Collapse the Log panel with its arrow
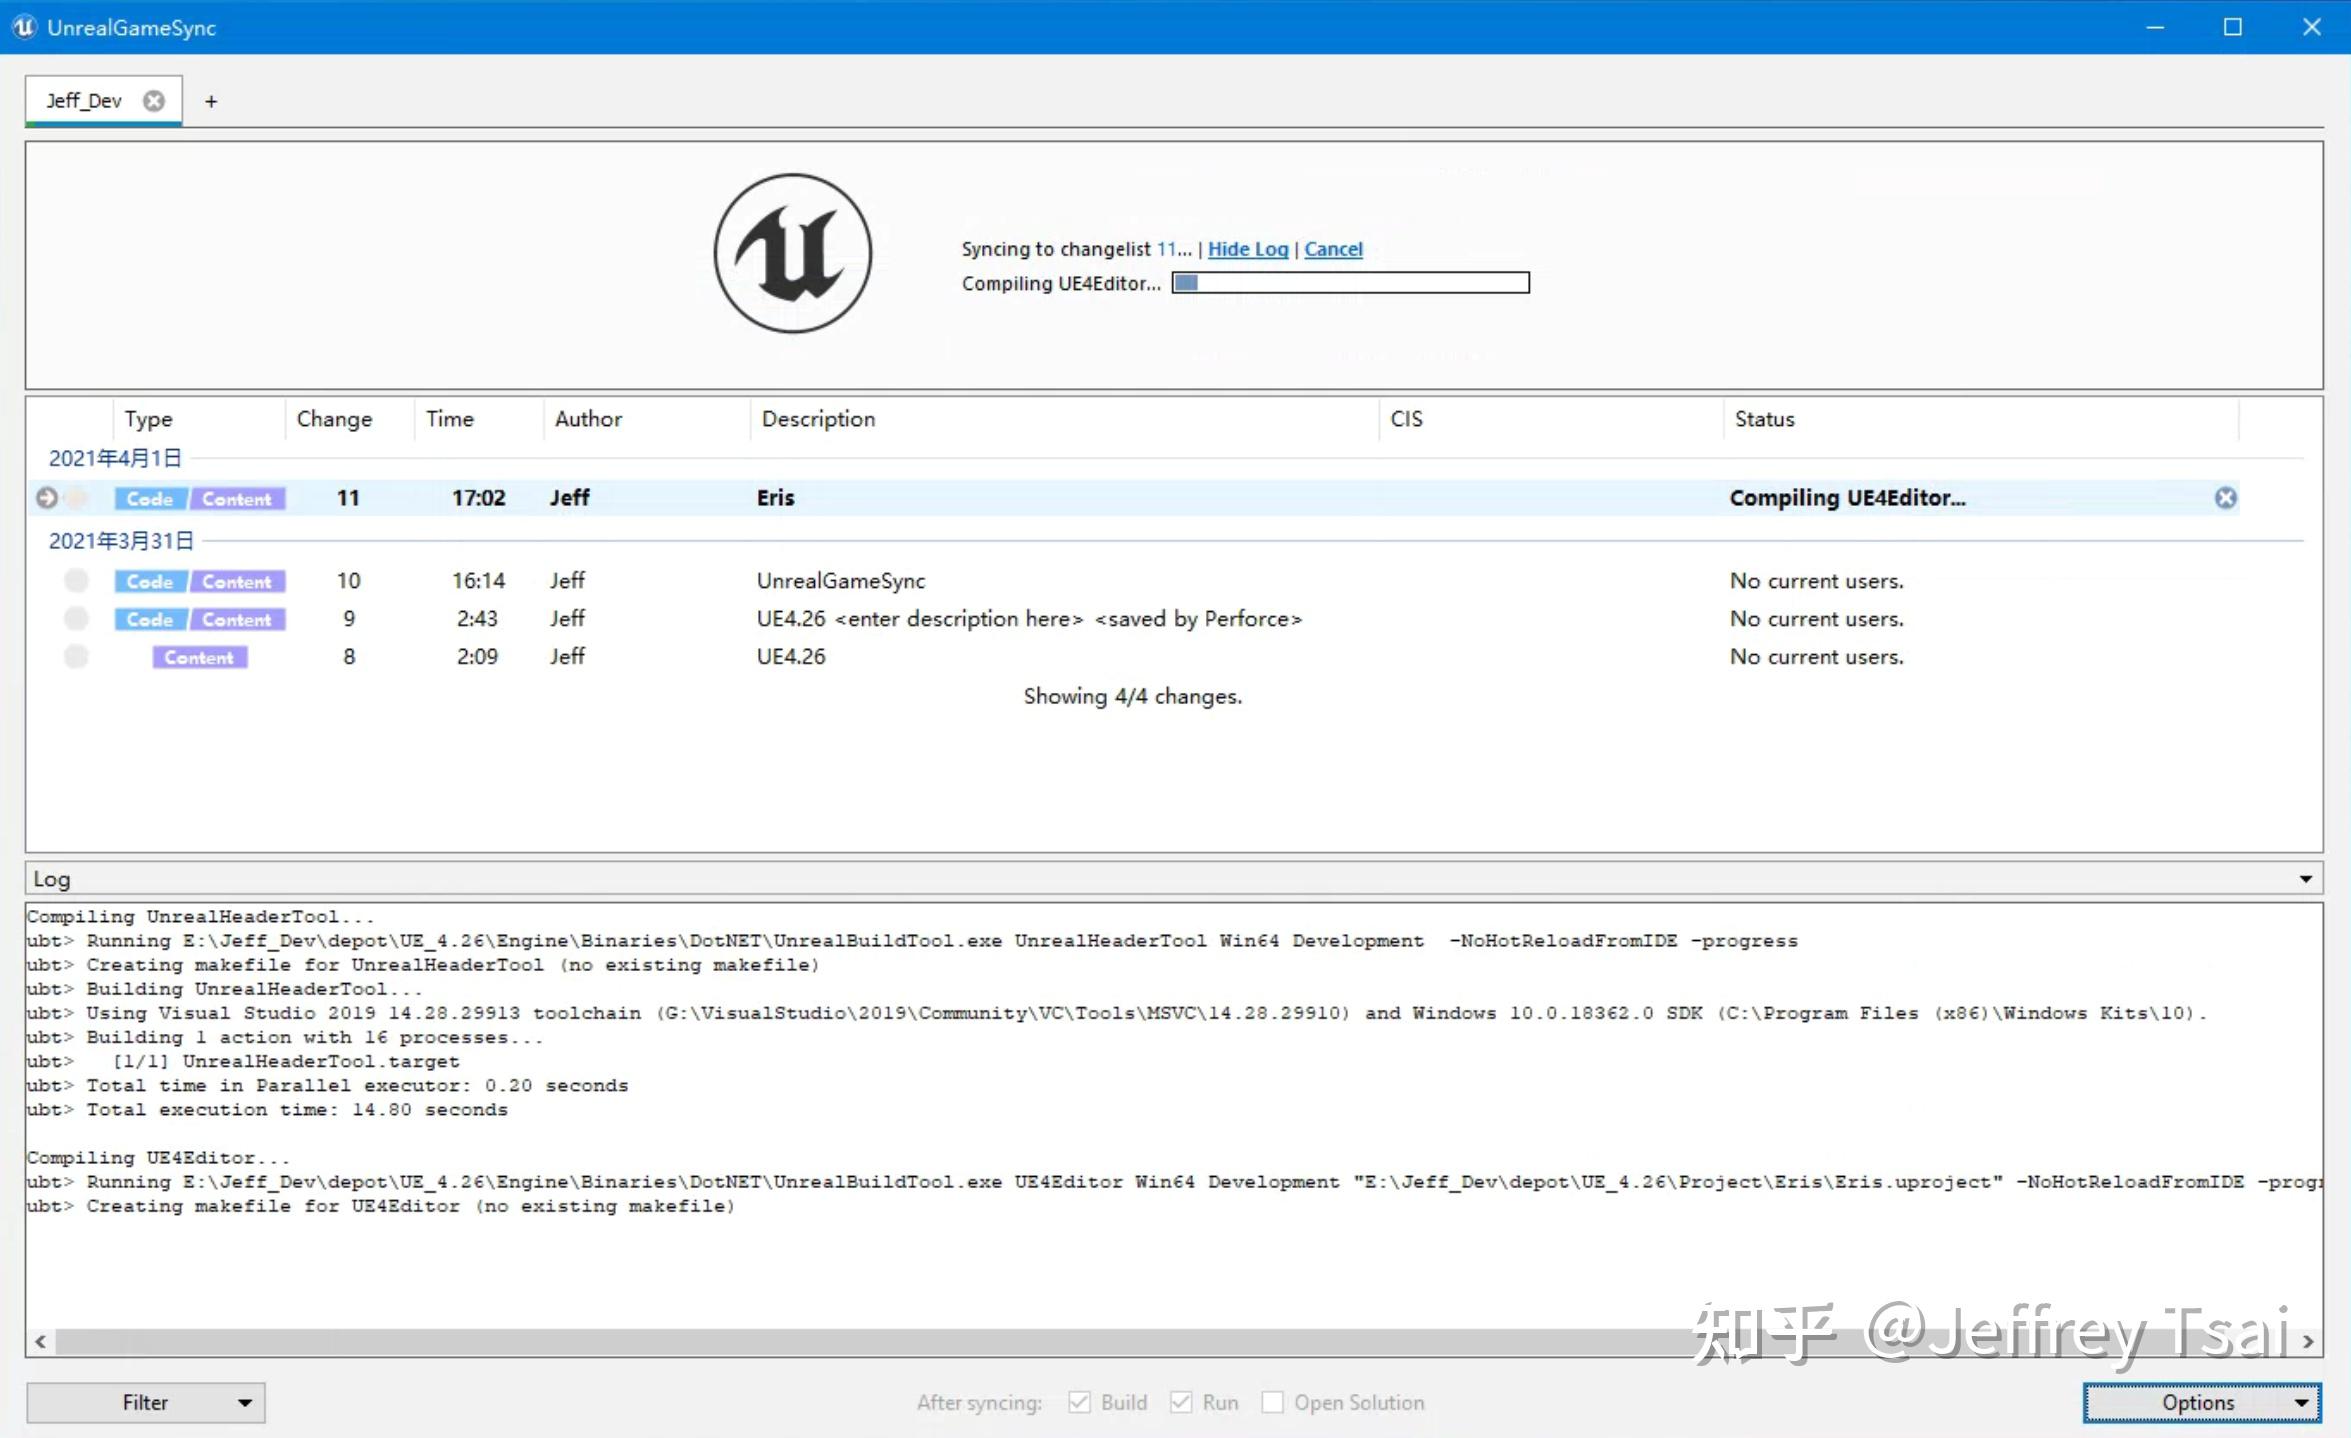The image size is (2351, 1438). coord(2305,879)
